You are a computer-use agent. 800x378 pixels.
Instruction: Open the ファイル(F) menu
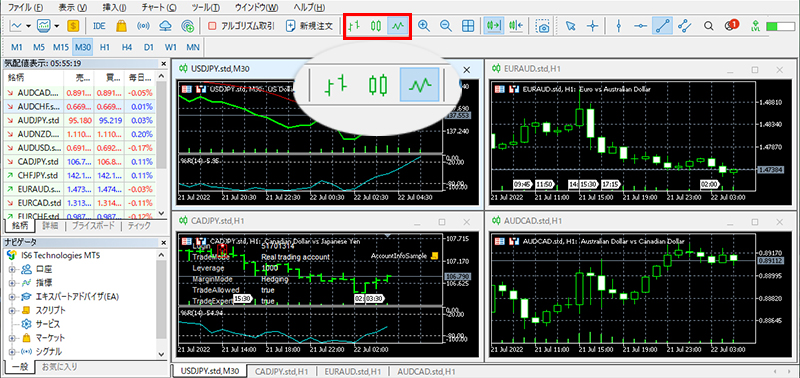(26, 7)
